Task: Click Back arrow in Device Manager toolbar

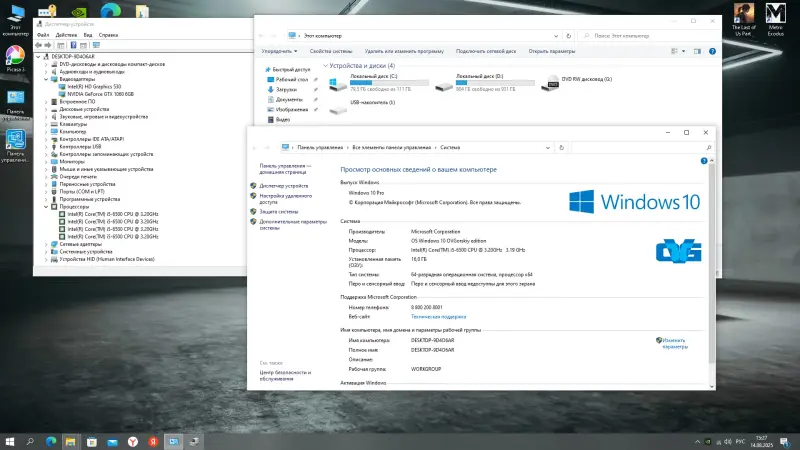Action: pos(38,45)
